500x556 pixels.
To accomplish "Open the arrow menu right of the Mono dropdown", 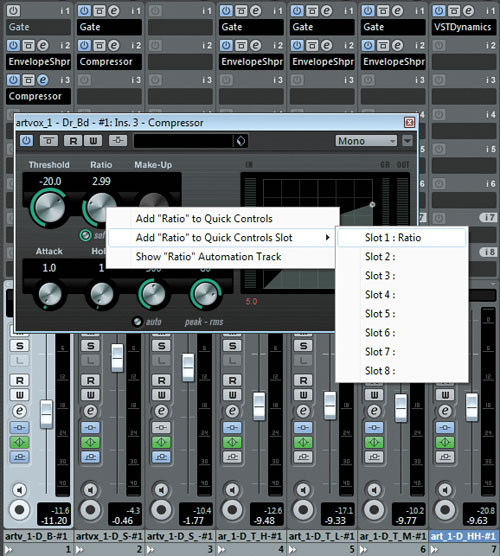I will [x=407, y=141].
